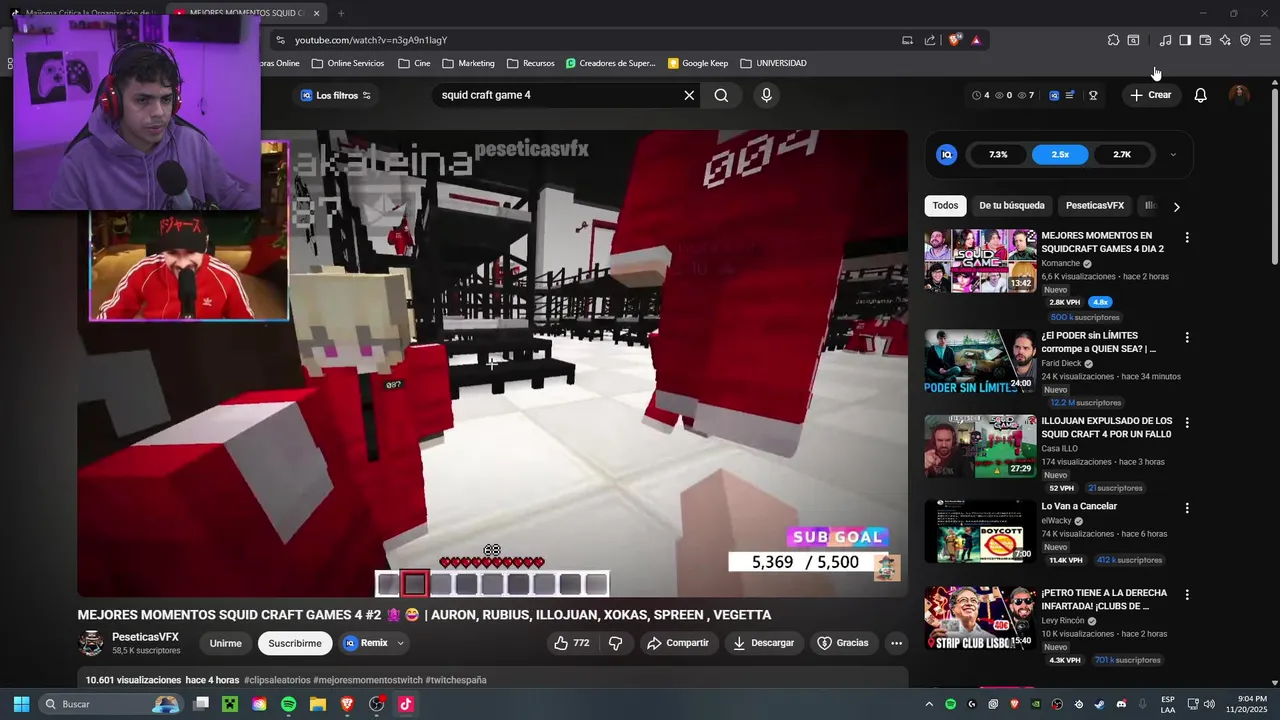Open the Brave playlist music note icon
The width and height of the screenshot is (1280, 720).
click(x=1165, y=40)
